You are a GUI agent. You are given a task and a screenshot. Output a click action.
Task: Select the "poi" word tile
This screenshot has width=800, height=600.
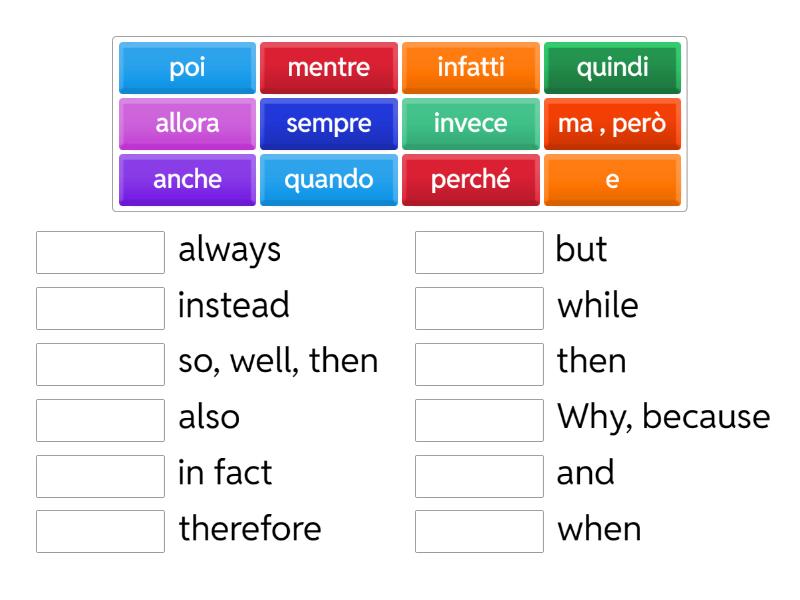pyautogui.click(x=186, y=68)
